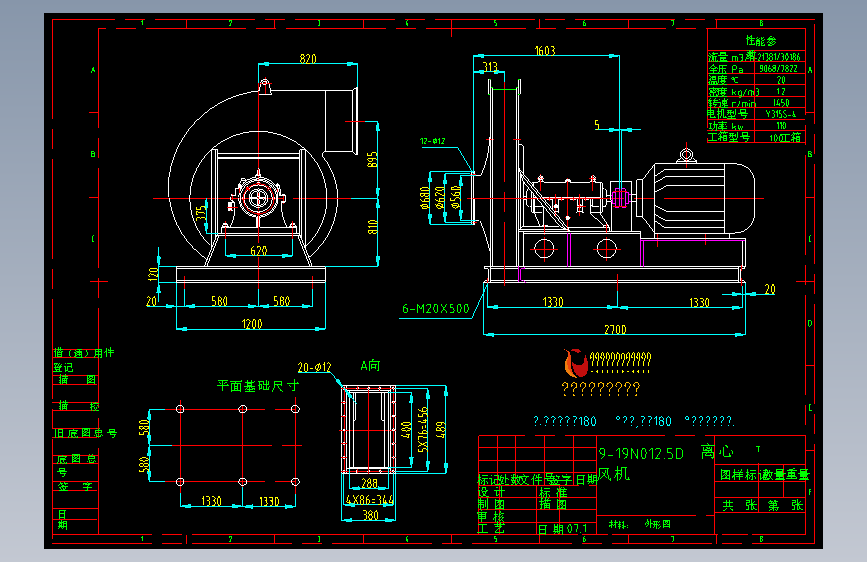
Task: Select the 820 dimension above the fan casing
Action: tap(307, 59)
